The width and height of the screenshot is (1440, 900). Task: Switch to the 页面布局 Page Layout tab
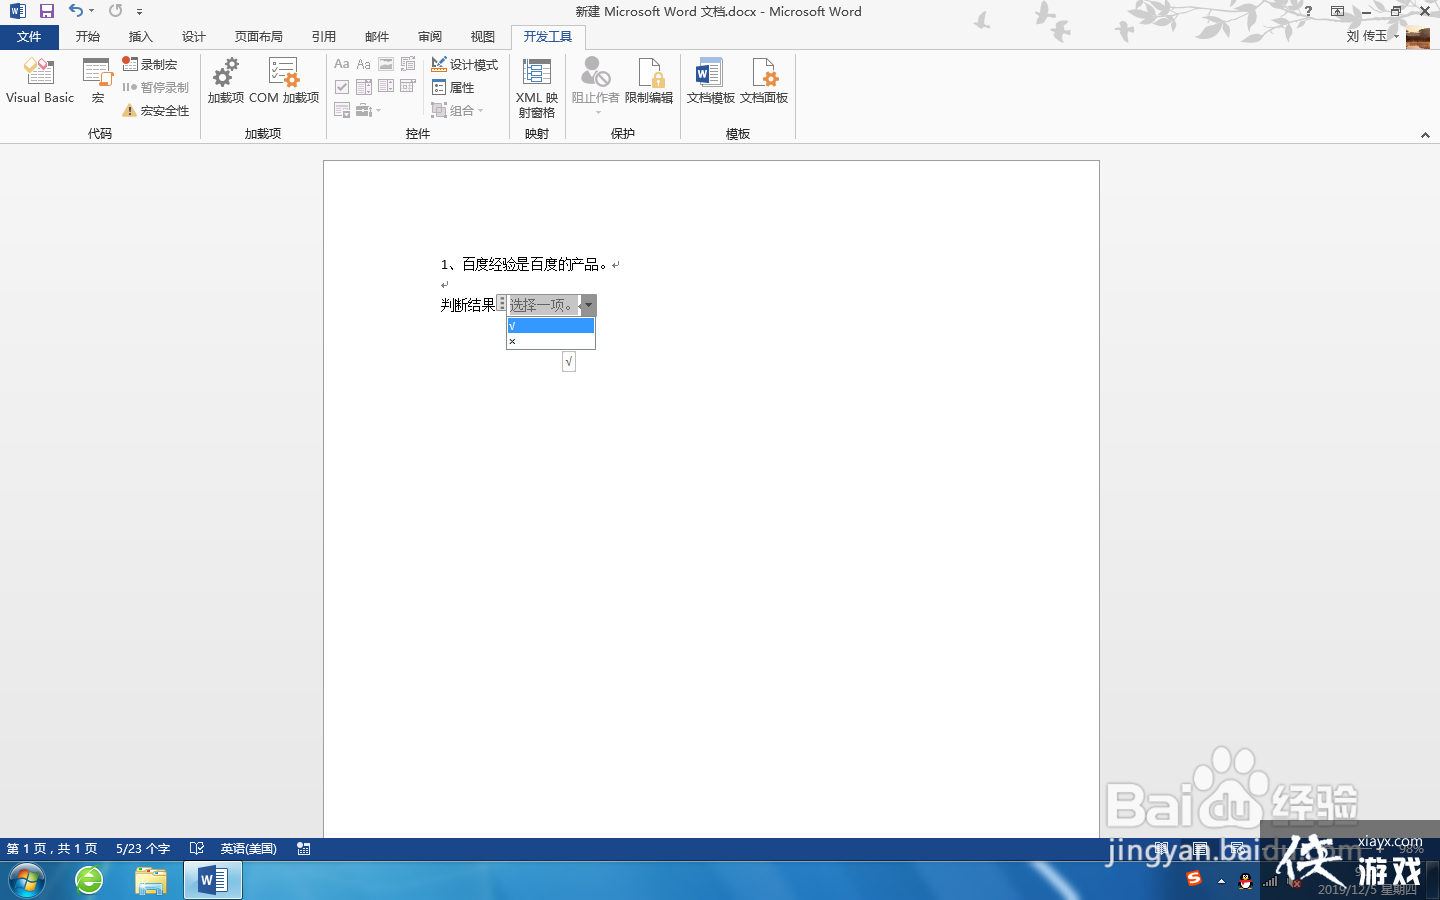point(259,36)
